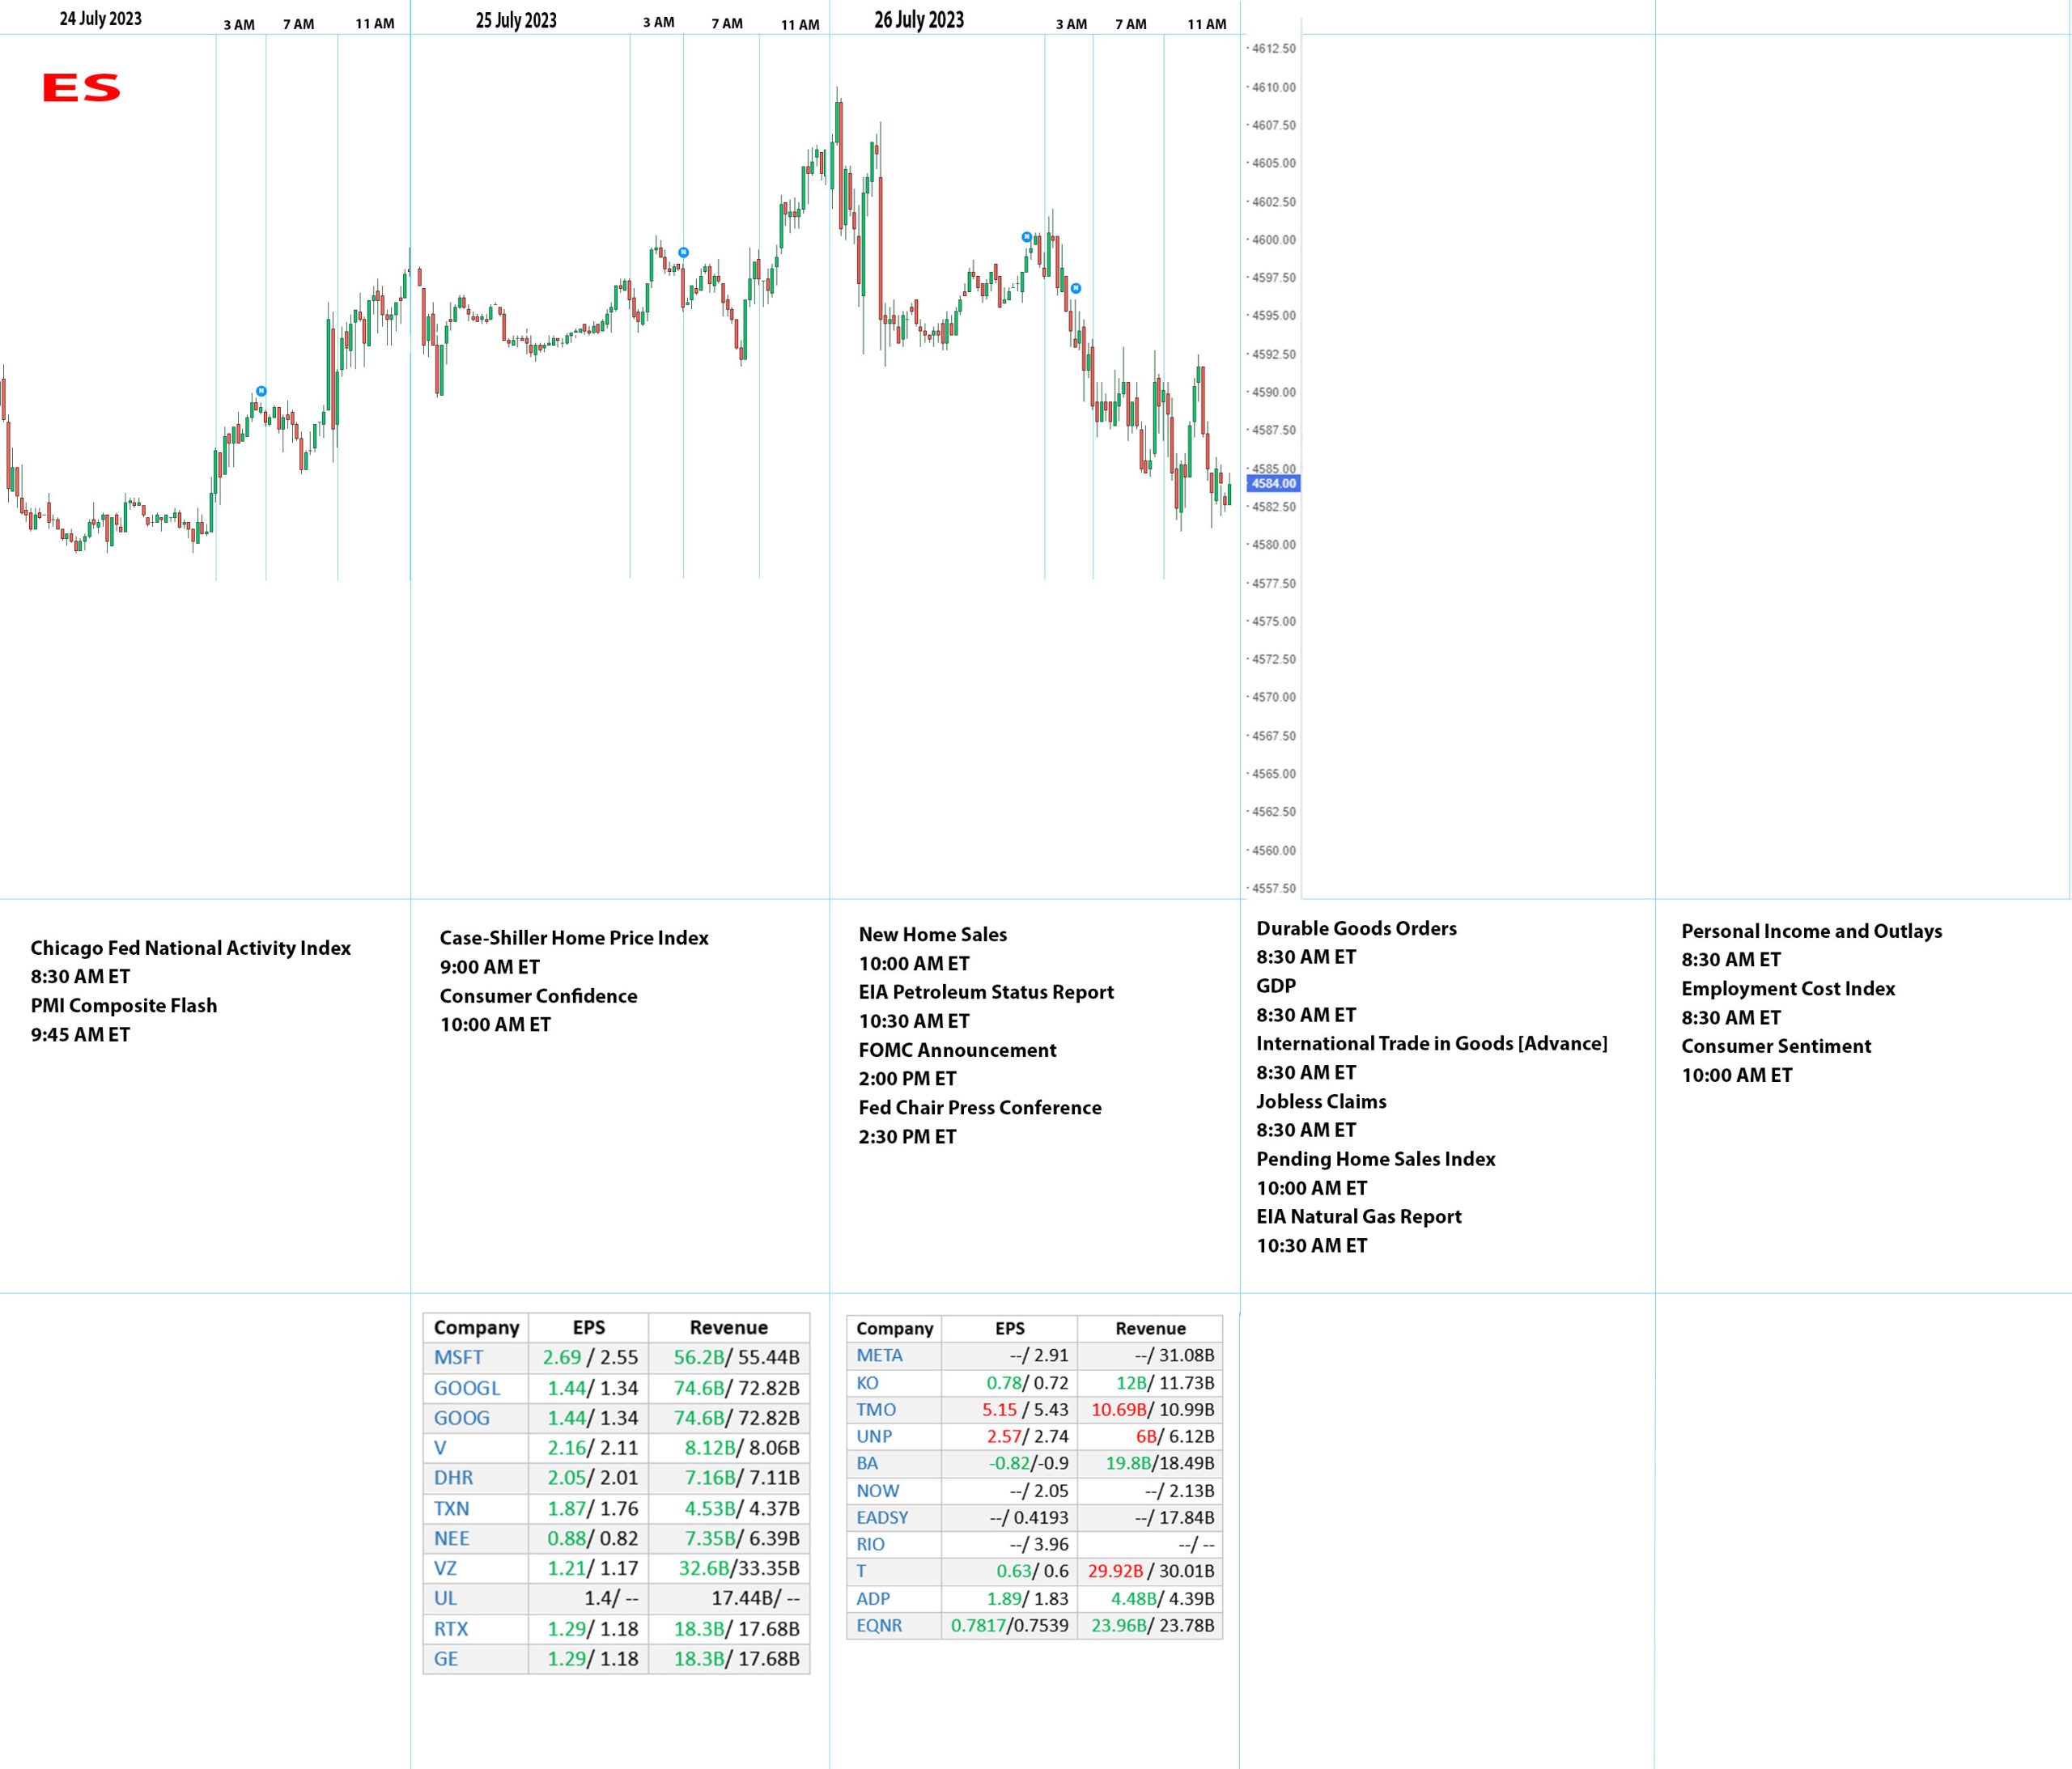Image resolution: width=2072 pixels, height=1769 pixels.
Task: Click the MSFT ticker in the earnings table
Action: coord(458,1357)
